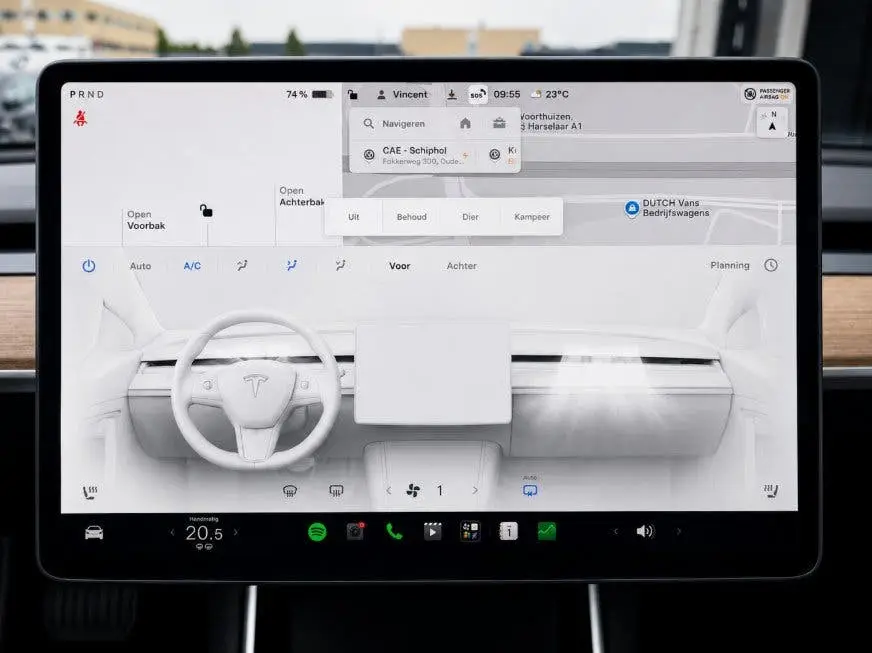Viewport: 872px width, 653px height.
Task: Navigate to Work via briefcase icon
Action: tap(499, 123)
